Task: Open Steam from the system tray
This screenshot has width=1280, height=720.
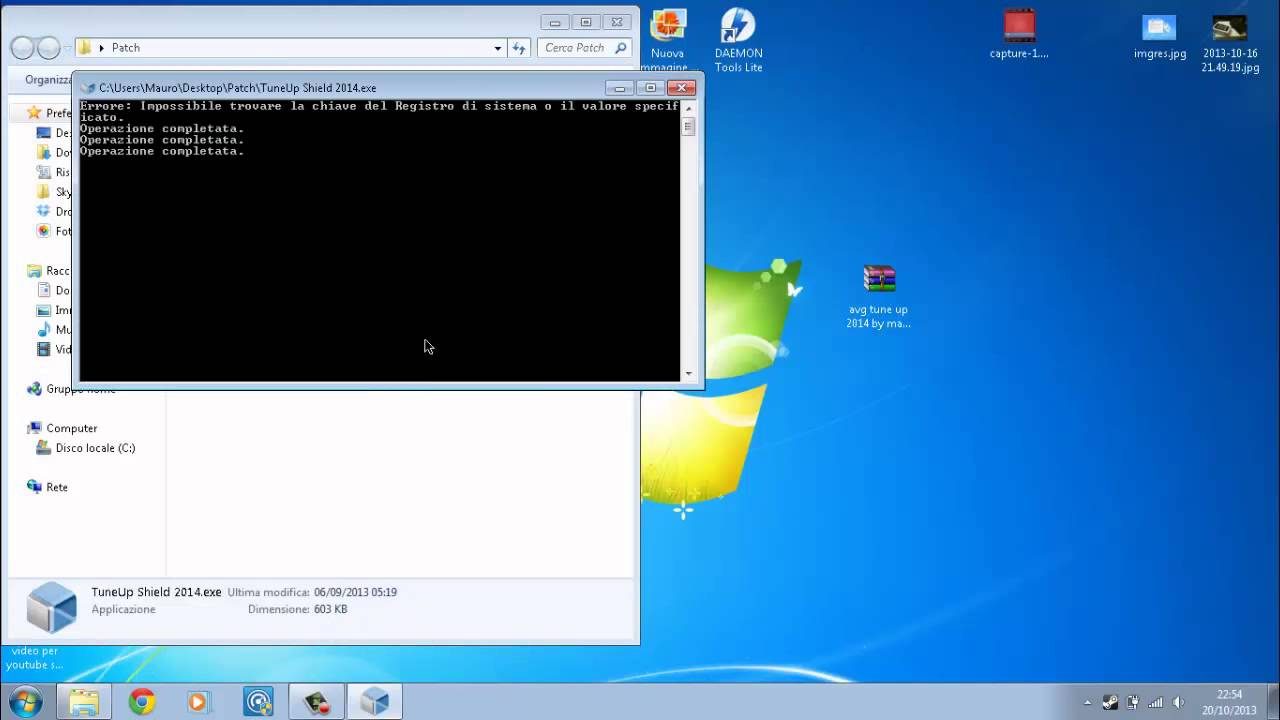Action: tap(1110, 702)
